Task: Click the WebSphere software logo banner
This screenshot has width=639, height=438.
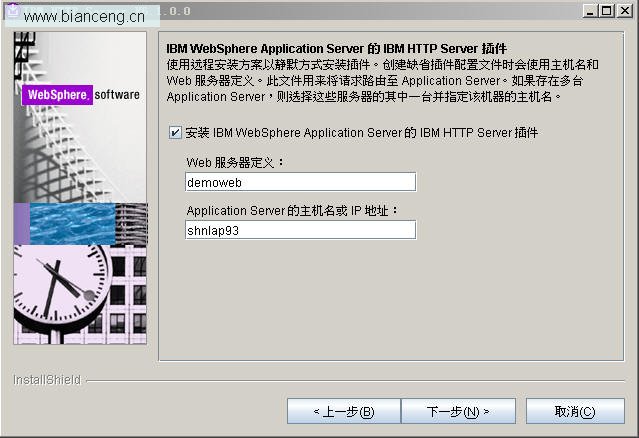Action: [x=81, y=95]
